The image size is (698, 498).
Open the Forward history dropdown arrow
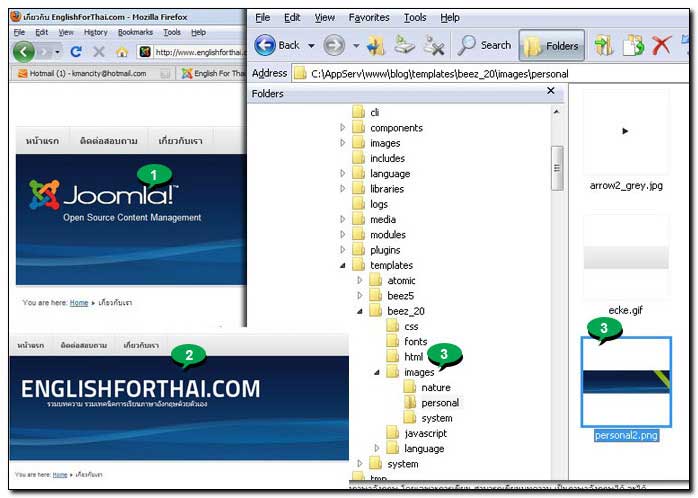click(356, 45)
